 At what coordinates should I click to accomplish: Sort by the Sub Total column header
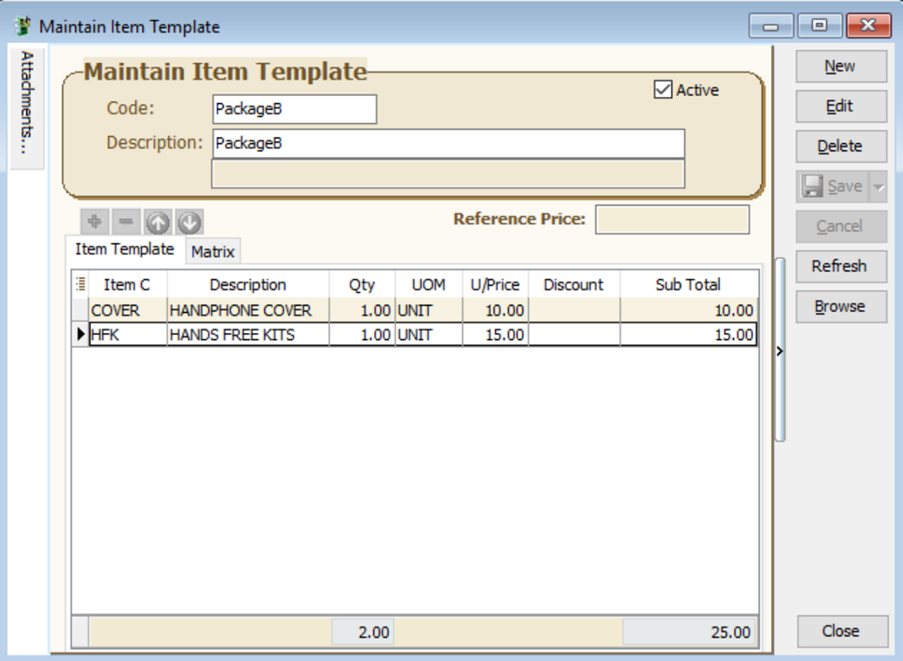tap(687, 284)
